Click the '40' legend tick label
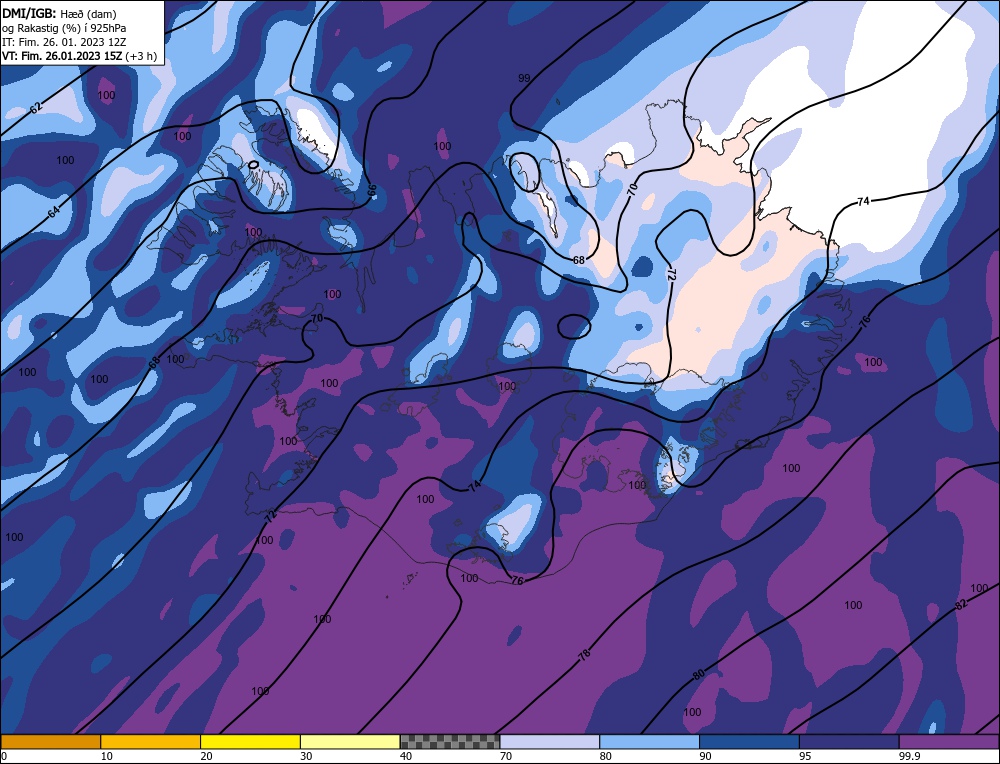 [x=406, y=756]
